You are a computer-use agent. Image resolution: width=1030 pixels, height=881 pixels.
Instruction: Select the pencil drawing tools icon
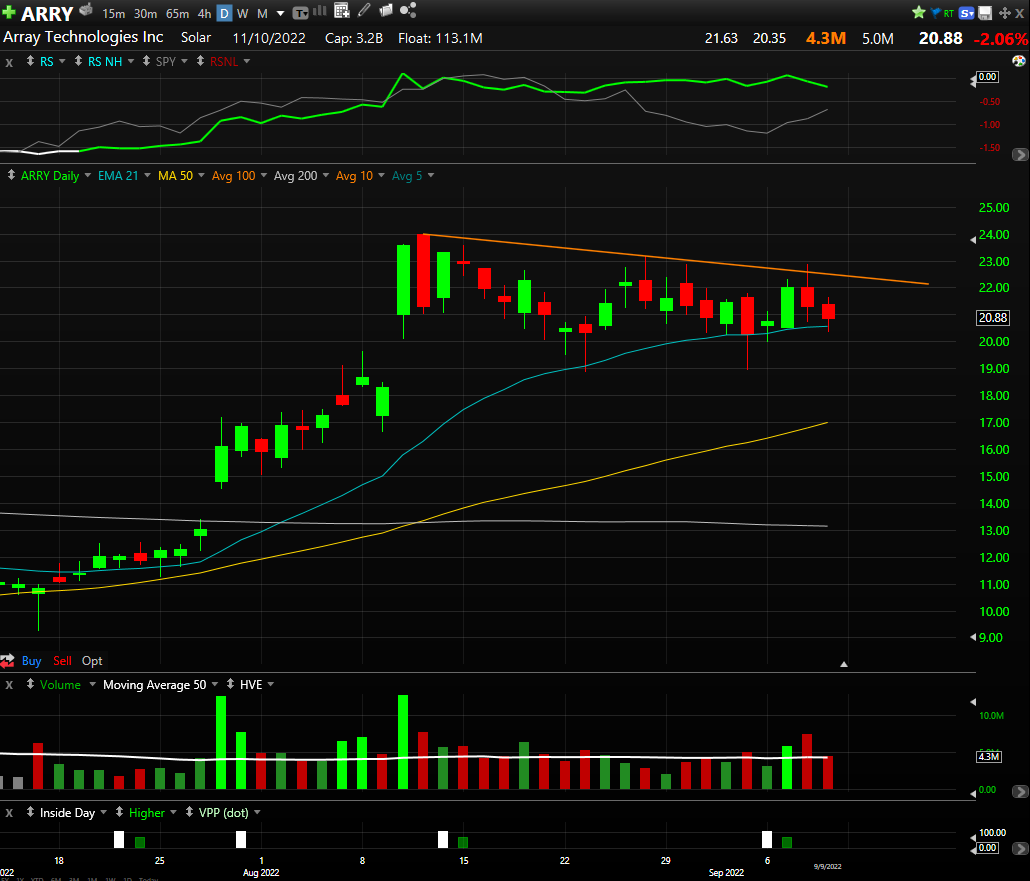tap(364, 10)
